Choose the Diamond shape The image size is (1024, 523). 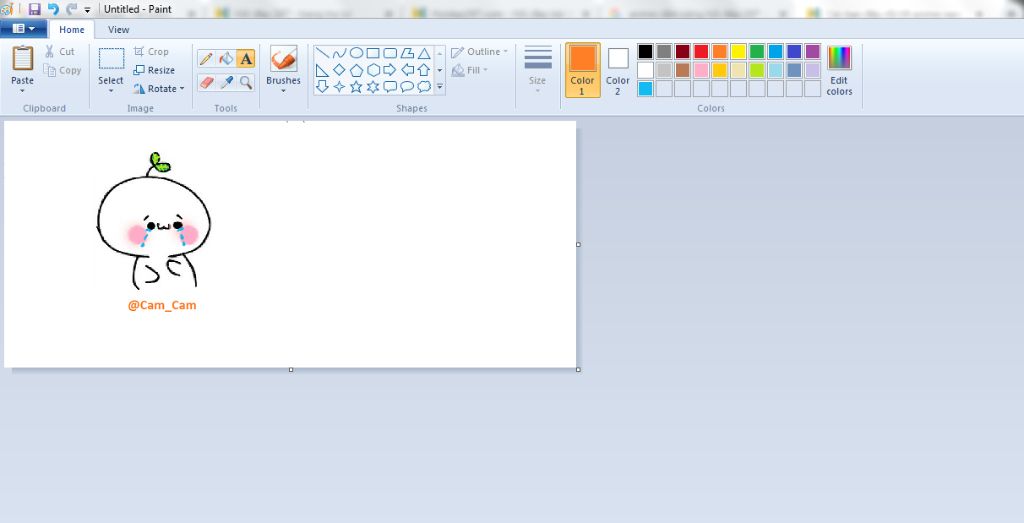pos(339,70)
